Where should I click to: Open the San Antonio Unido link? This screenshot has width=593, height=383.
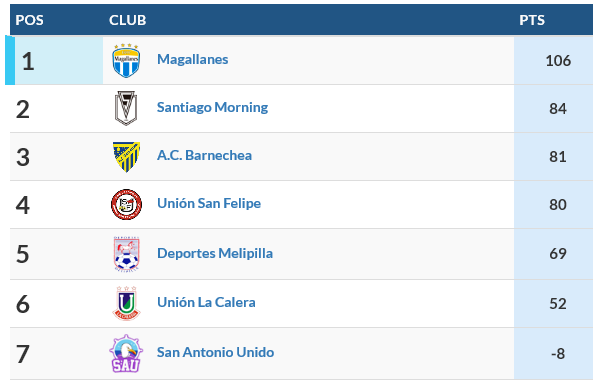(x=216, y=352)
